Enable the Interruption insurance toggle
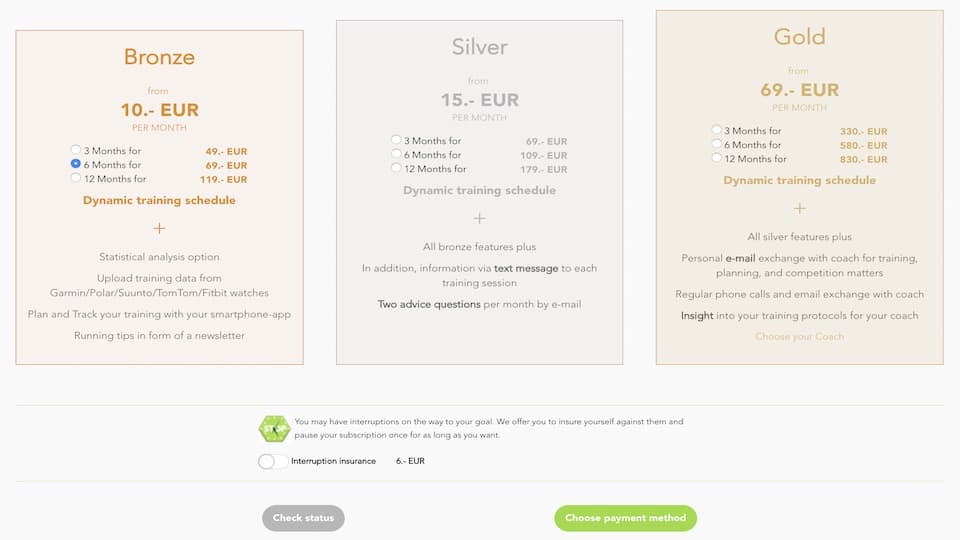Screen dimensions: 960x540 tap(272, 461)
